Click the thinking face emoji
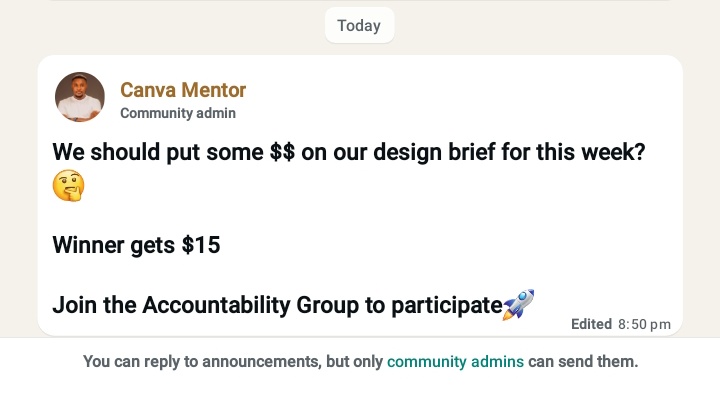Image resolution: width=720 pixels, height=400 pixels. tap(68, 185)
